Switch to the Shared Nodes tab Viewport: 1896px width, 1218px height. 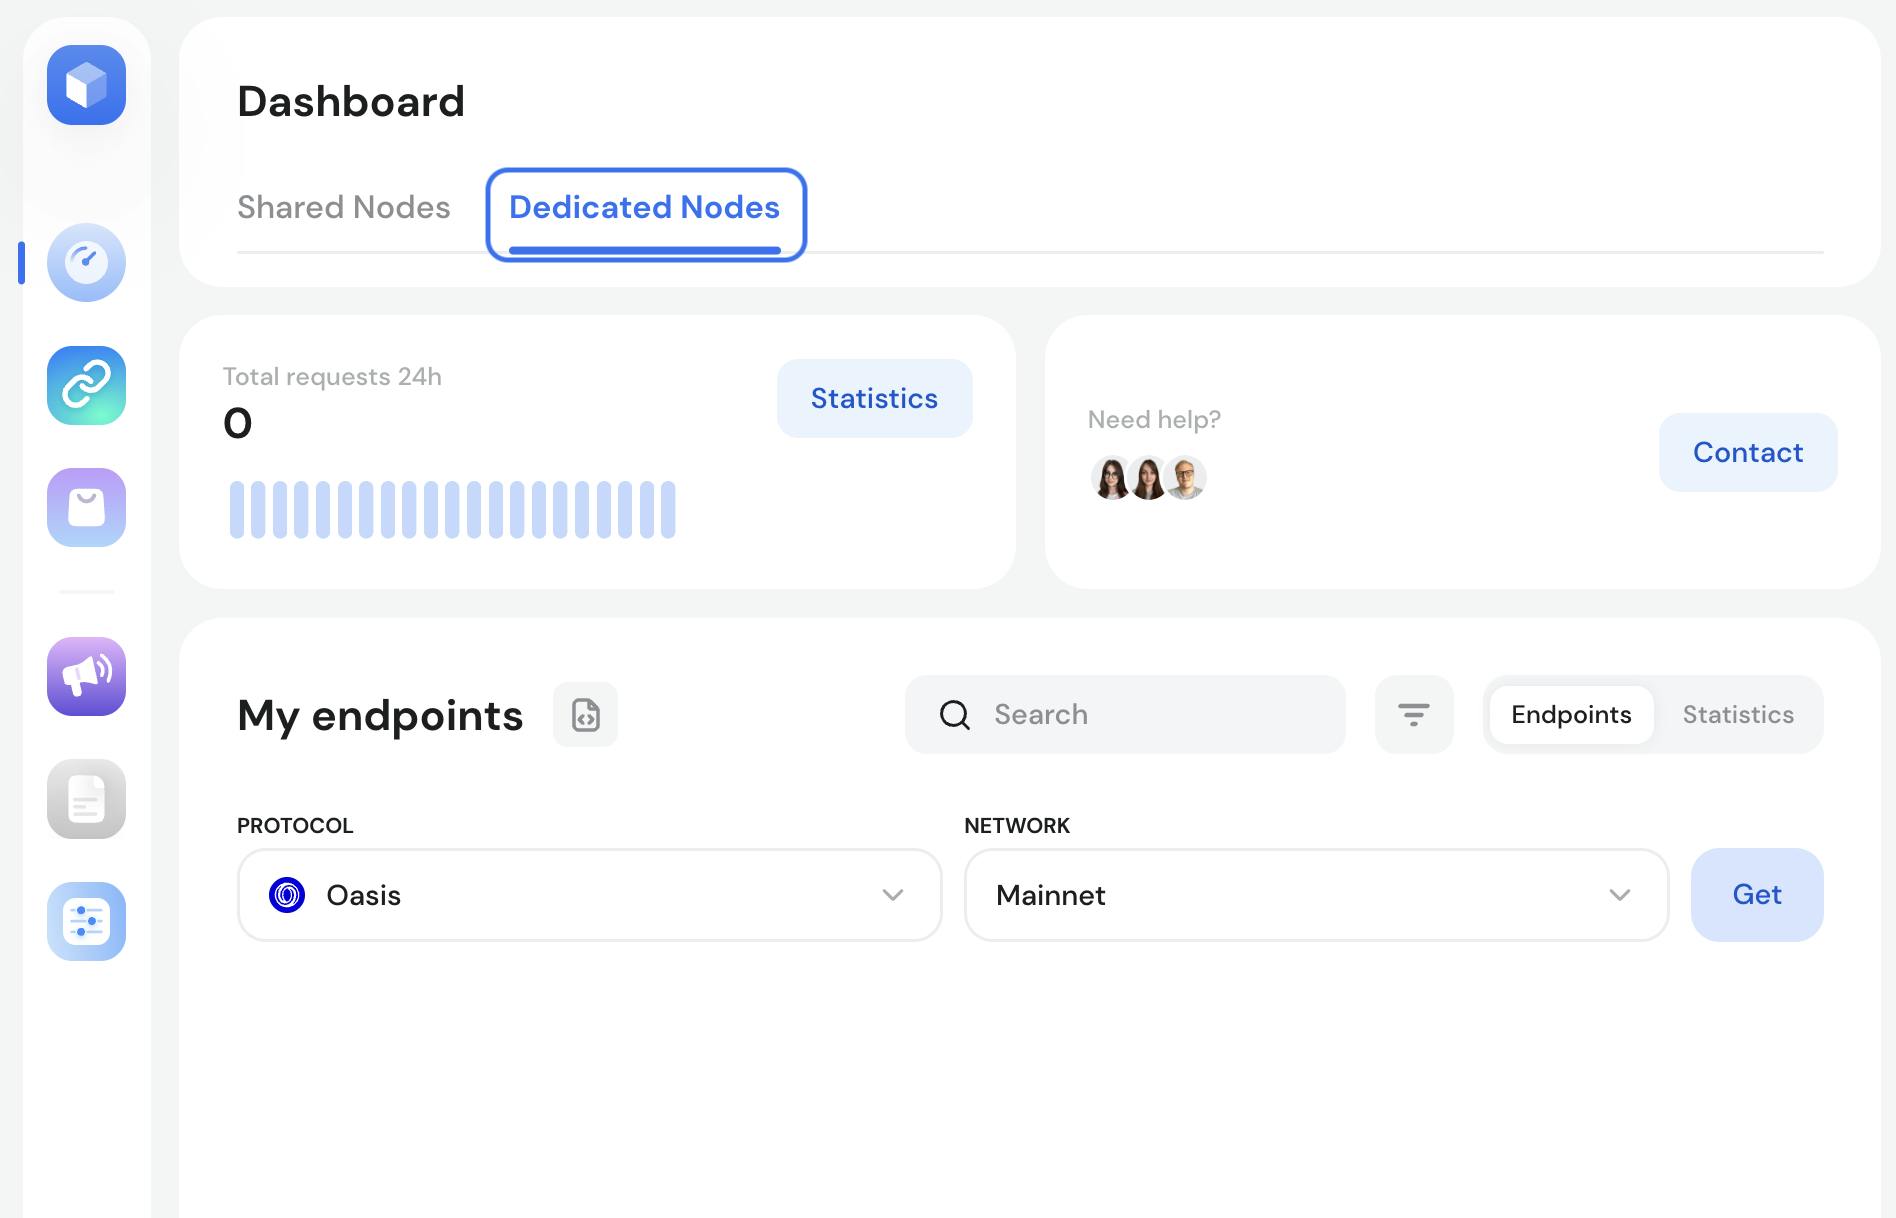(344, 207)
